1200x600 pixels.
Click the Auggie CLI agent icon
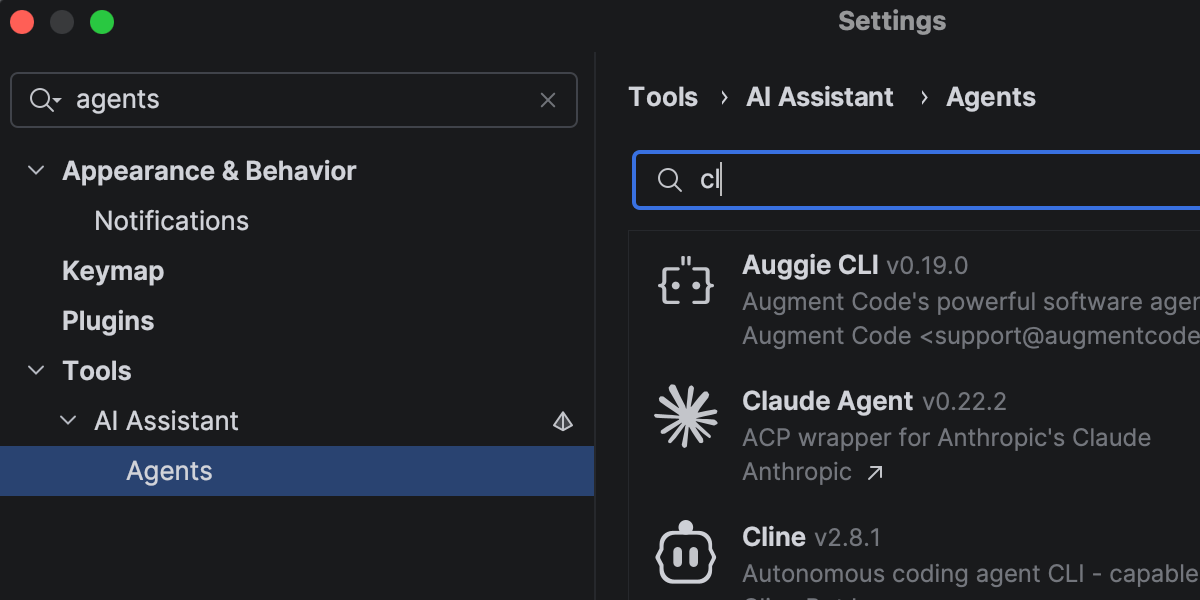685,284
